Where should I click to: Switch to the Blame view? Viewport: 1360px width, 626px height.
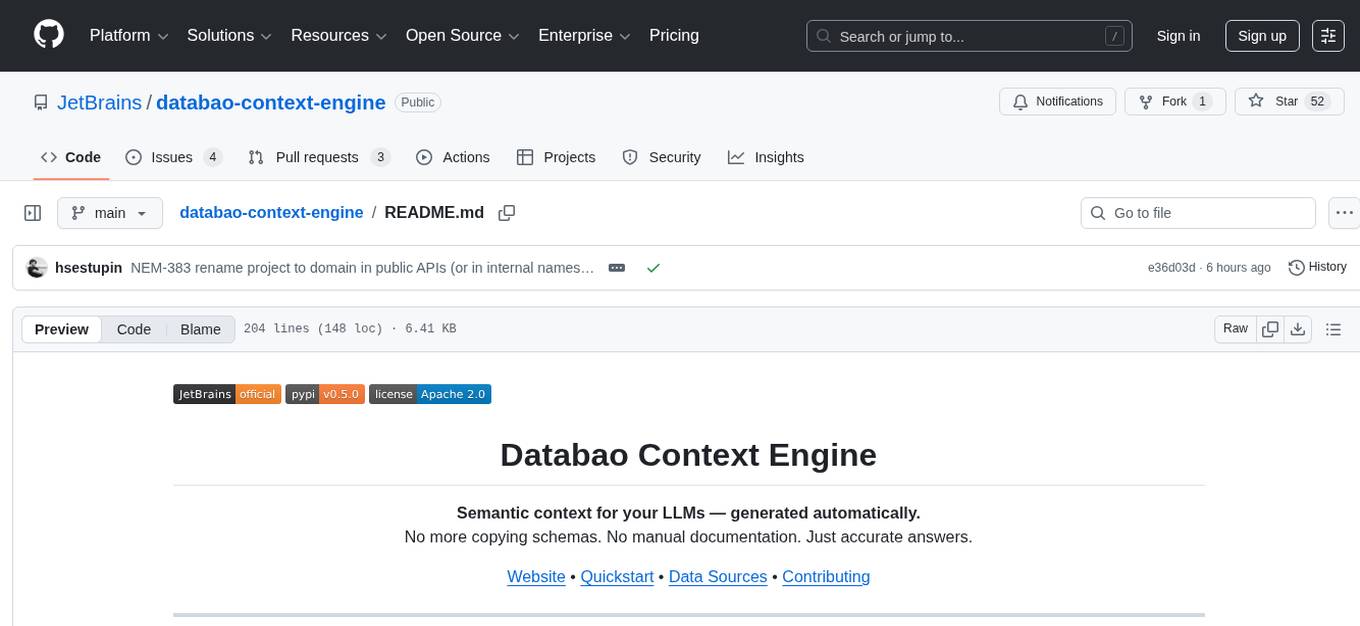click(200, 329)
